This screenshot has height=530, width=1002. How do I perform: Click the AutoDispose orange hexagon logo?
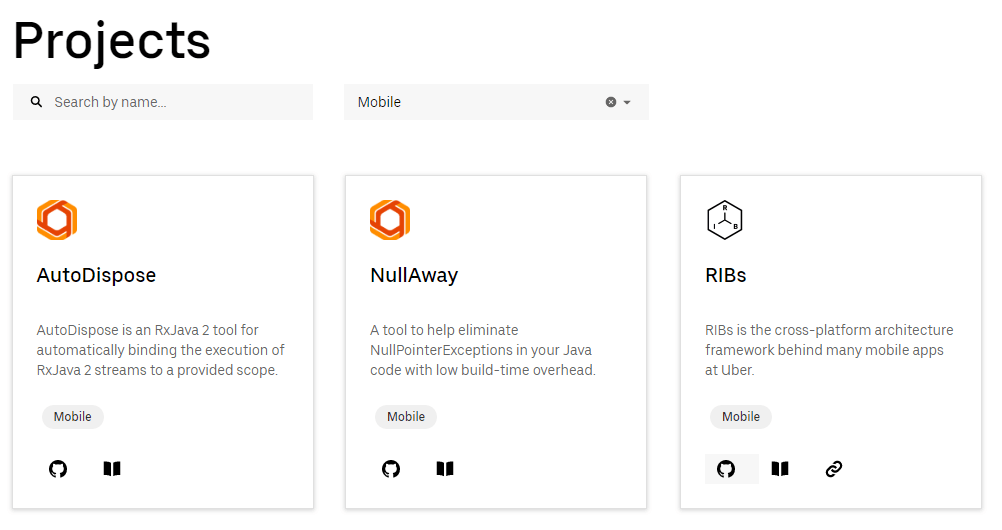[x=57, y=220]
